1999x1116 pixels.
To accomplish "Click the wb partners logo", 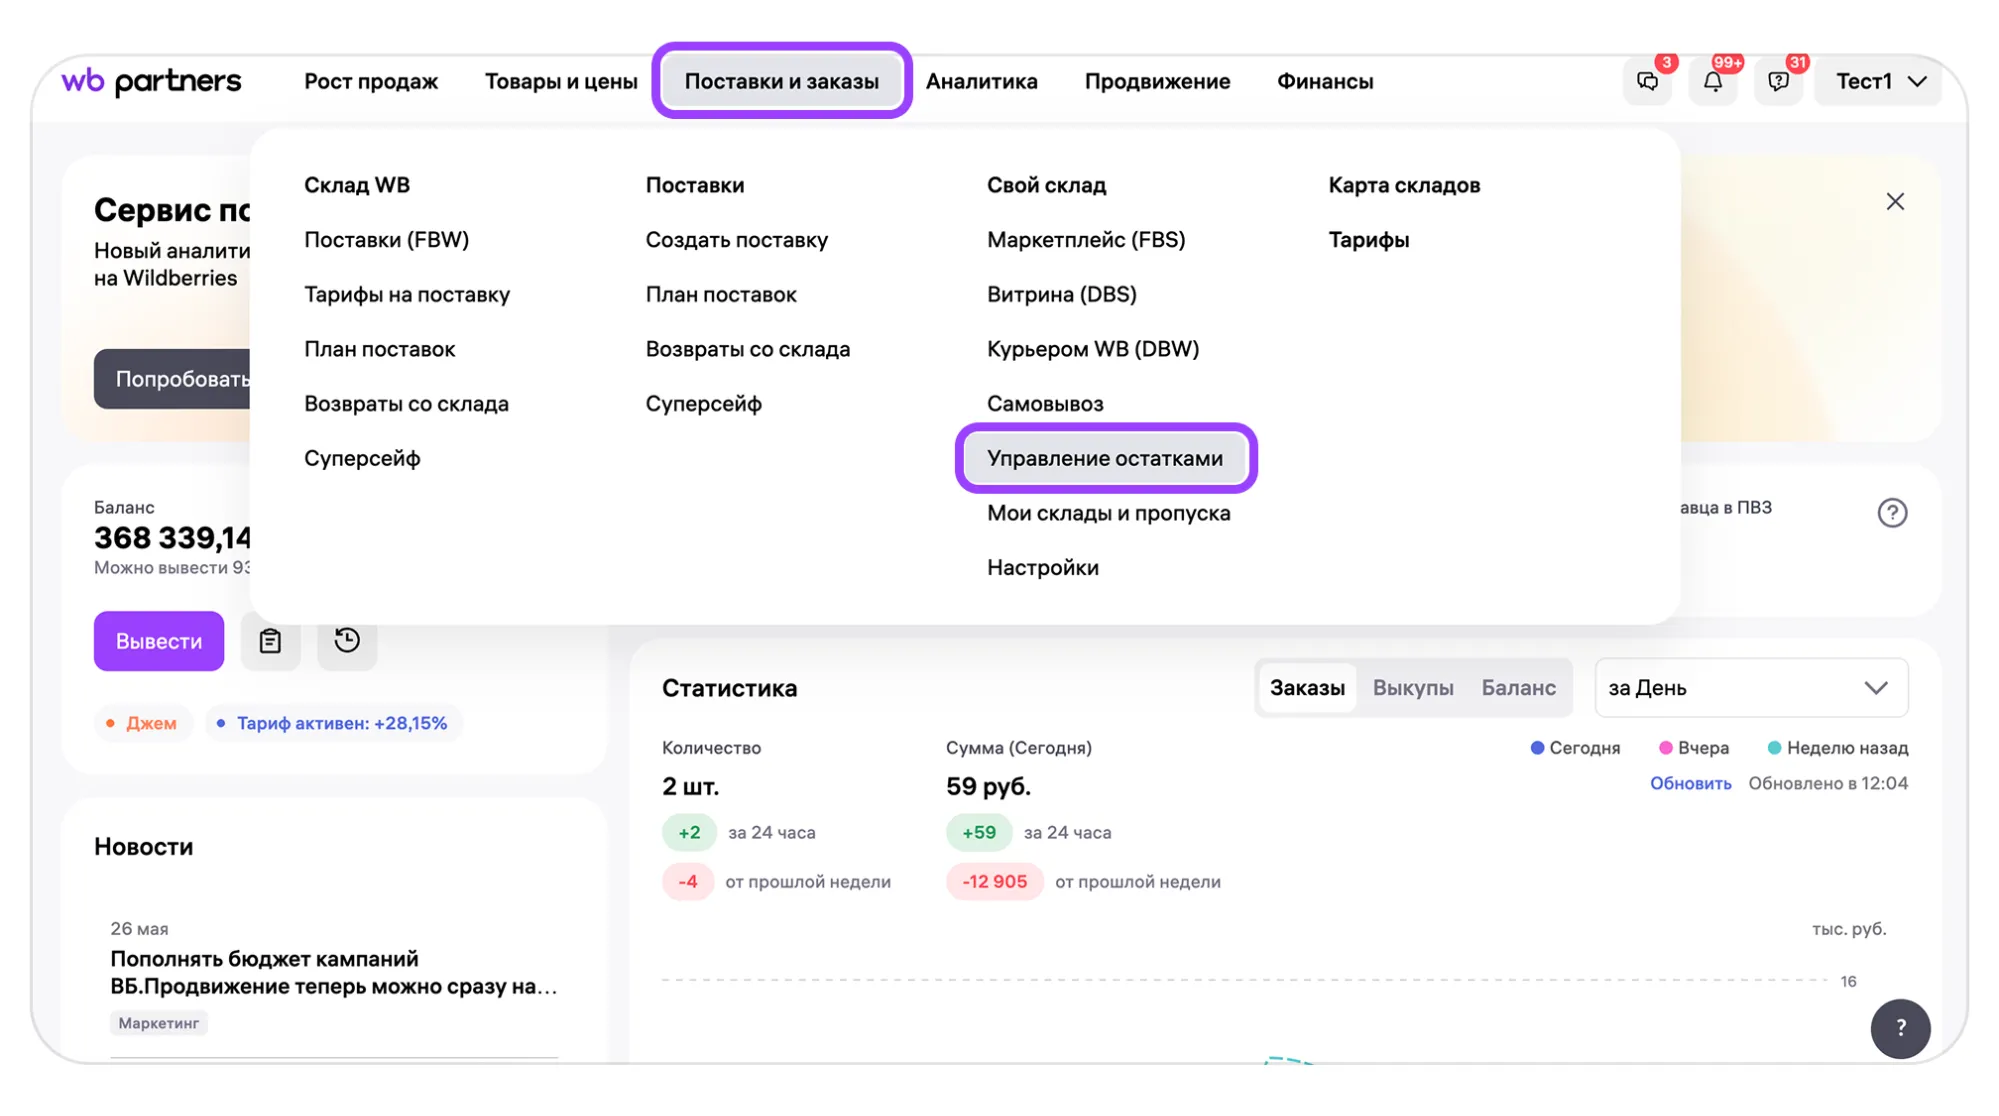I will pyautogui.click(x=151, y=81).
